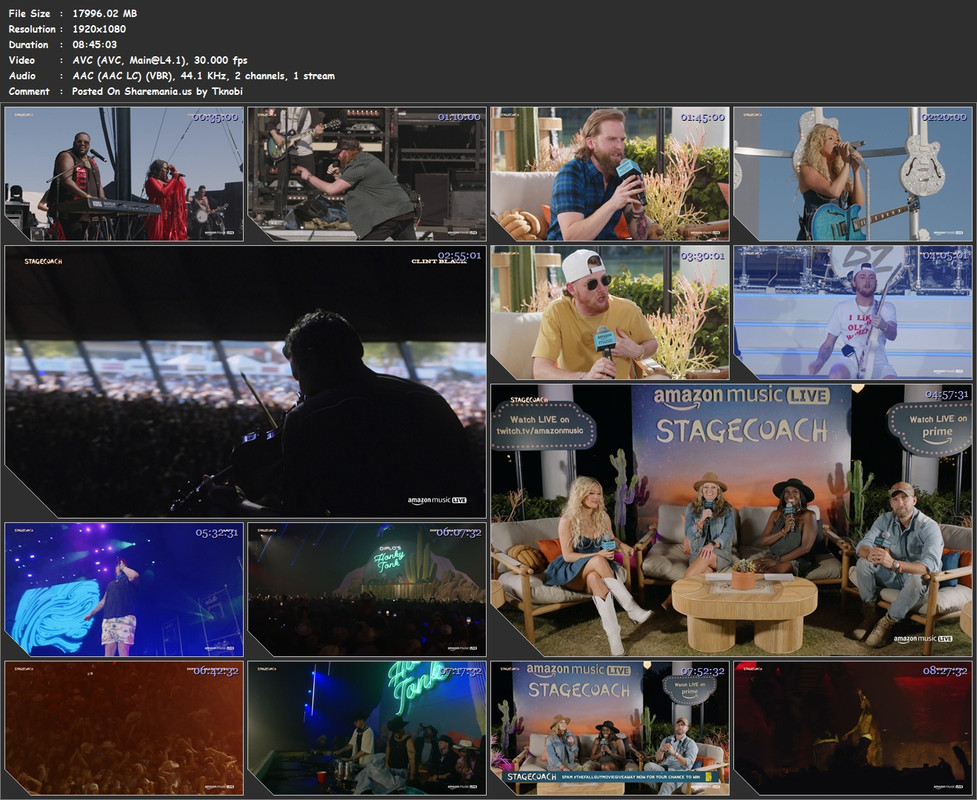Click the 'amazon music LIVE' banner heading in large frame
This screenshot has width=977, height=800.
741,396
